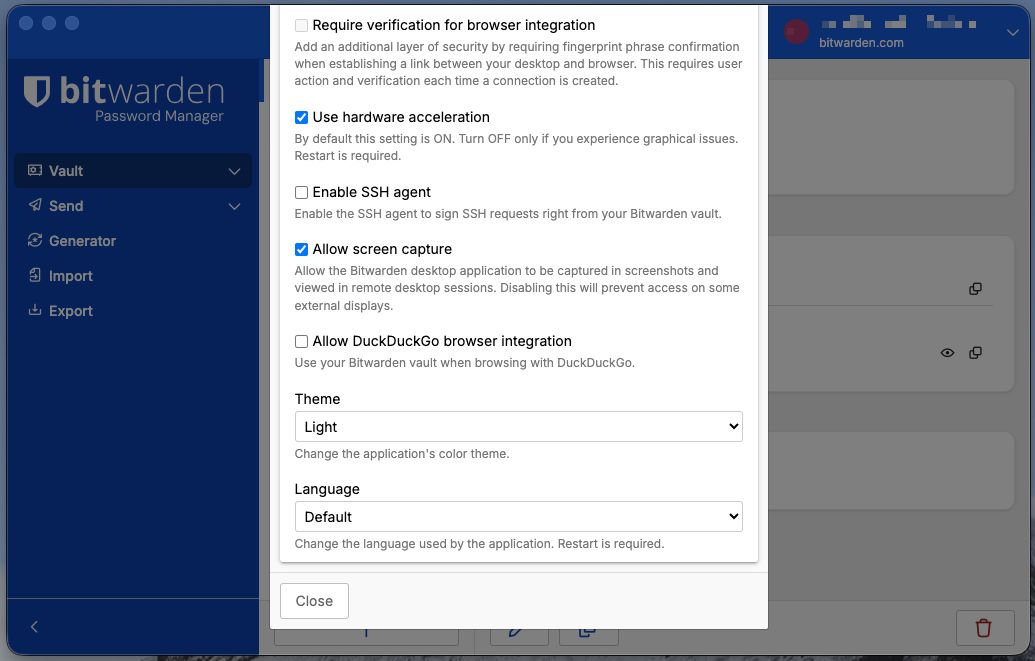Screen dimensions: 1035x661
Task: Copy the username using its copy icon
Action: point(975,288)
